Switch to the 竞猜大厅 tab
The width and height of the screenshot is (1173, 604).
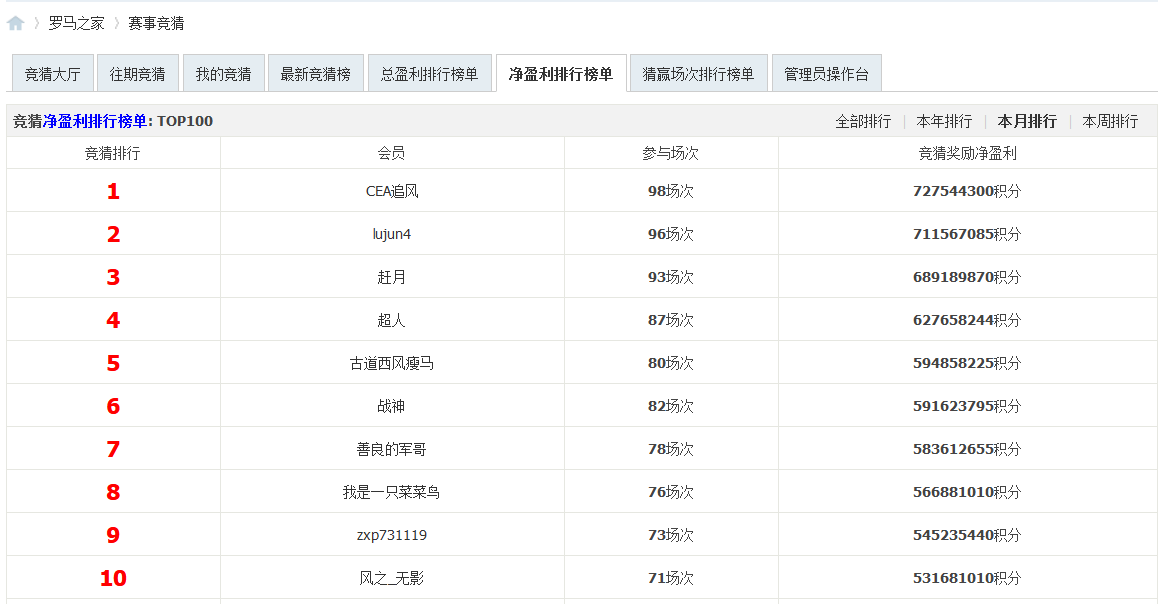pyautogui.click(x=51, y=72)
